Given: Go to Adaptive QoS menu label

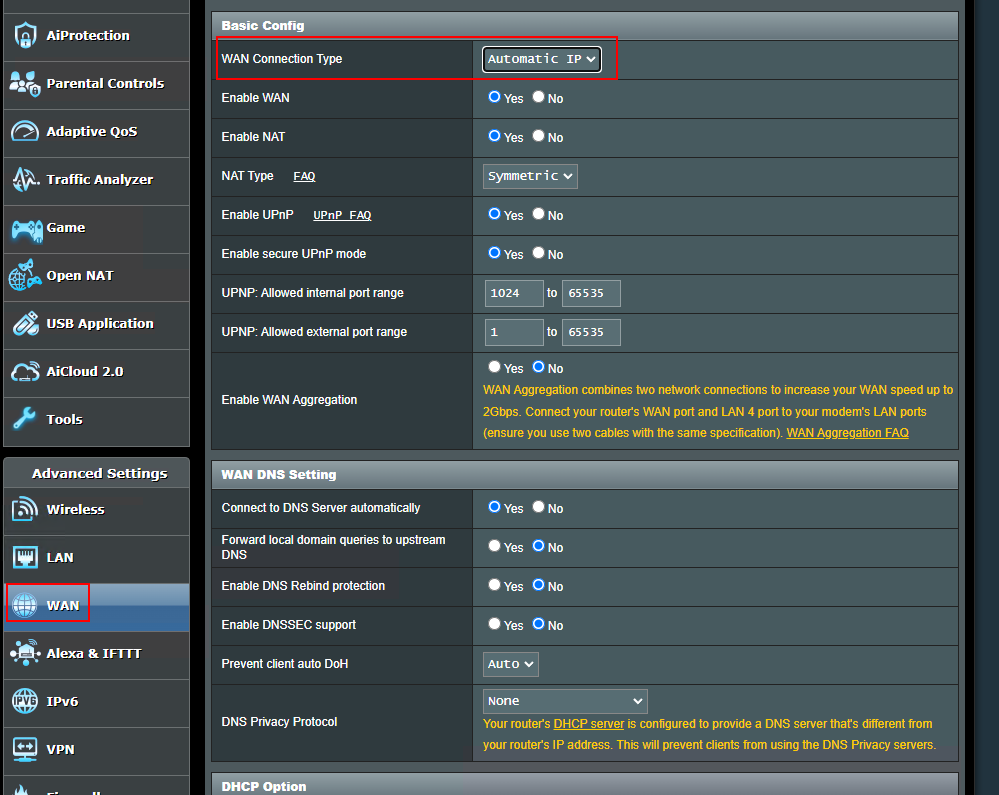Looking at the screenshot, I should (92, 131).
